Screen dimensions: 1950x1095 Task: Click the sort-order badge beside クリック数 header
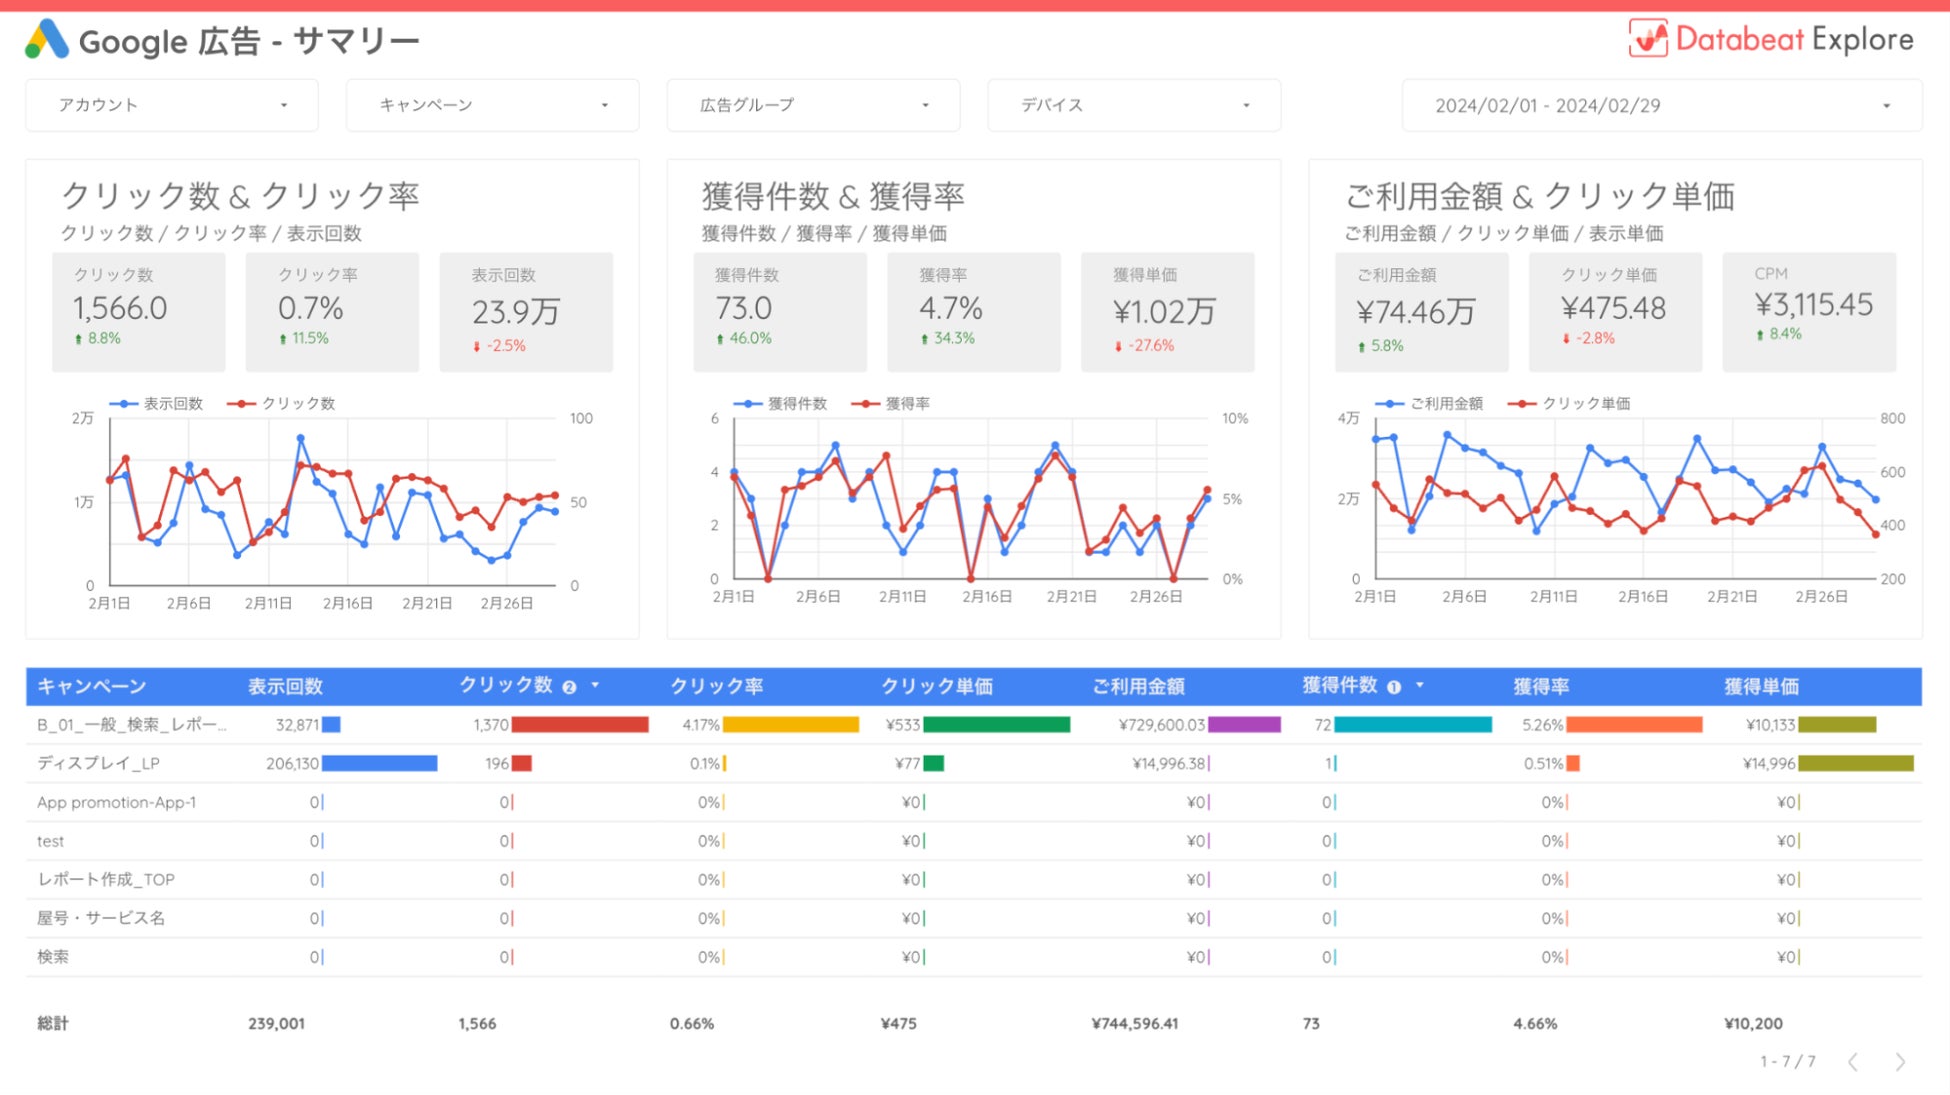pos(569,687)
